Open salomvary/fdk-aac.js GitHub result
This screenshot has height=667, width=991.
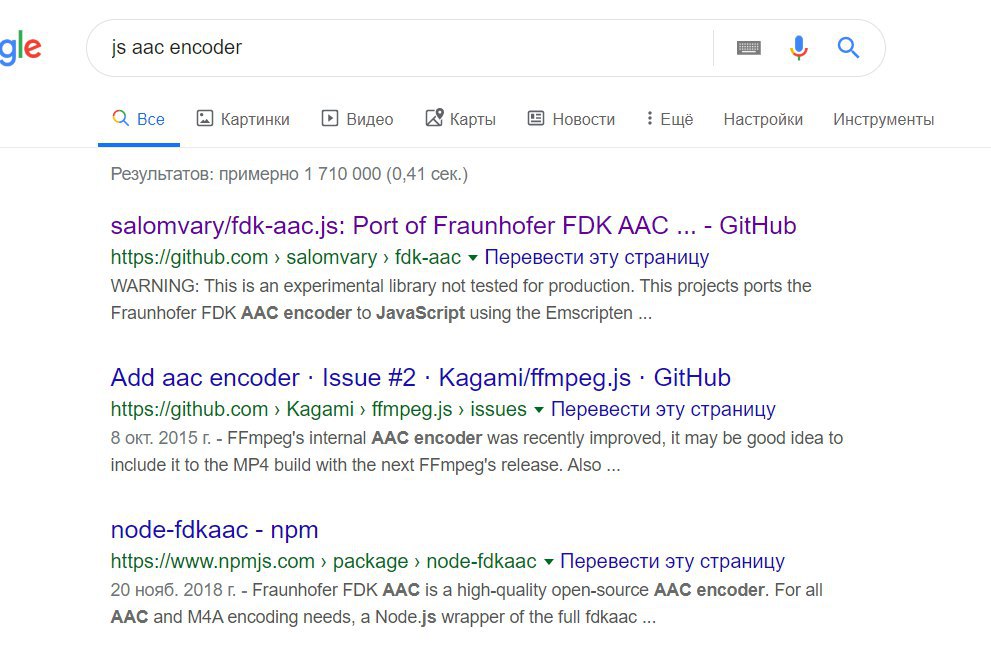pos(453,226)
